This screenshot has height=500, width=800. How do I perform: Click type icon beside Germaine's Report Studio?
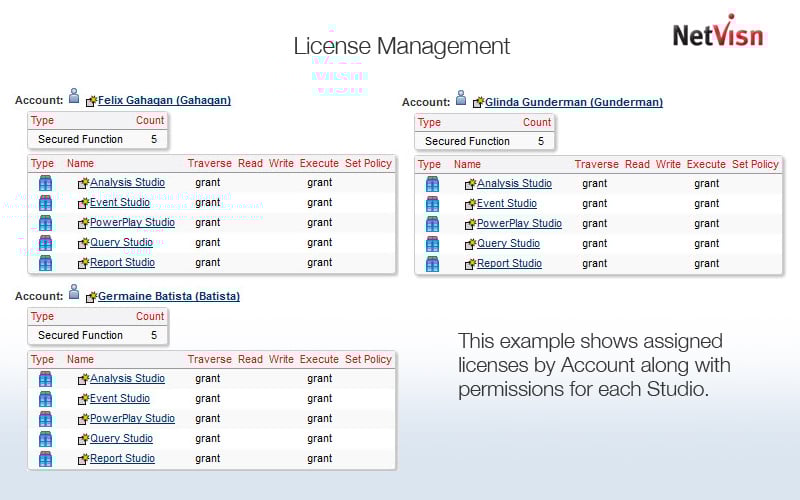click(45, 459)
